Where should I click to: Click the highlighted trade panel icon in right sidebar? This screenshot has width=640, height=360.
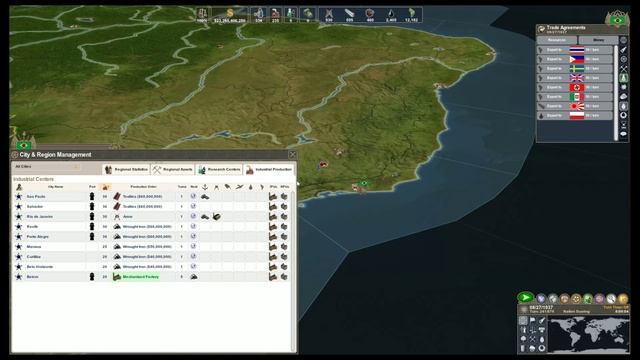(624, 78)
